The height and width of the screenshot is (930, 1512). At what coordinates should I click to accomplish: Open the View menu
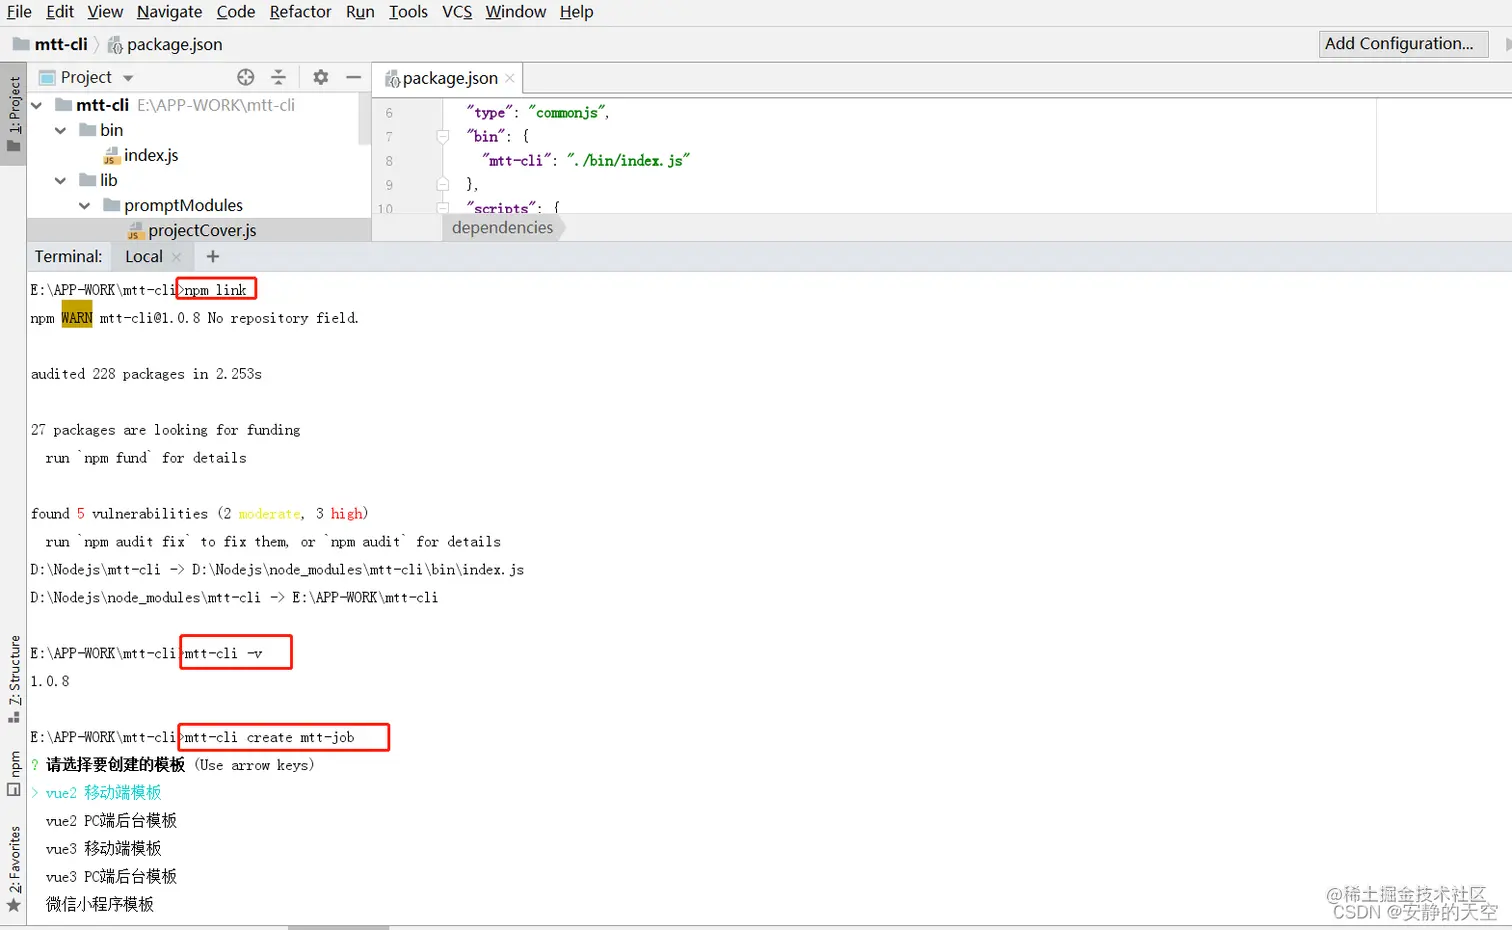(105, 12)
